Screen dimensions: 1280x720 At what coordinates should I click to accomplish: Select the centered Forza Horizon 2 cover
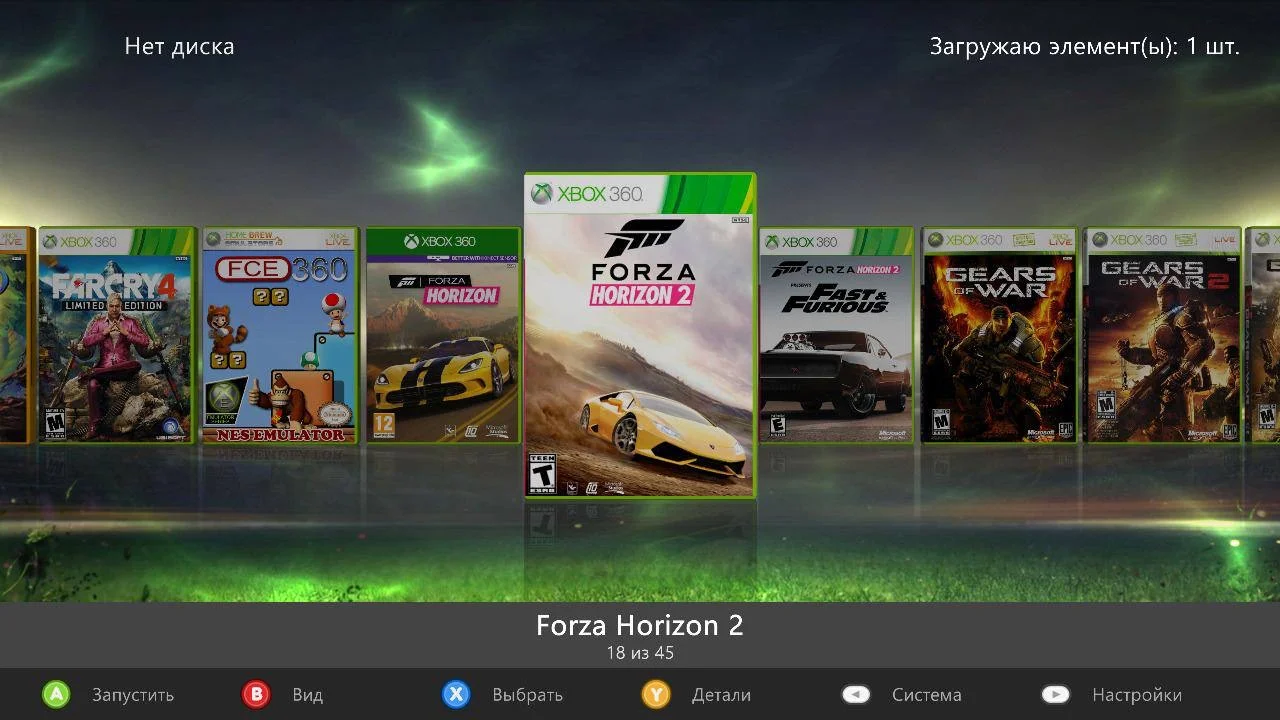click(640, 335)
